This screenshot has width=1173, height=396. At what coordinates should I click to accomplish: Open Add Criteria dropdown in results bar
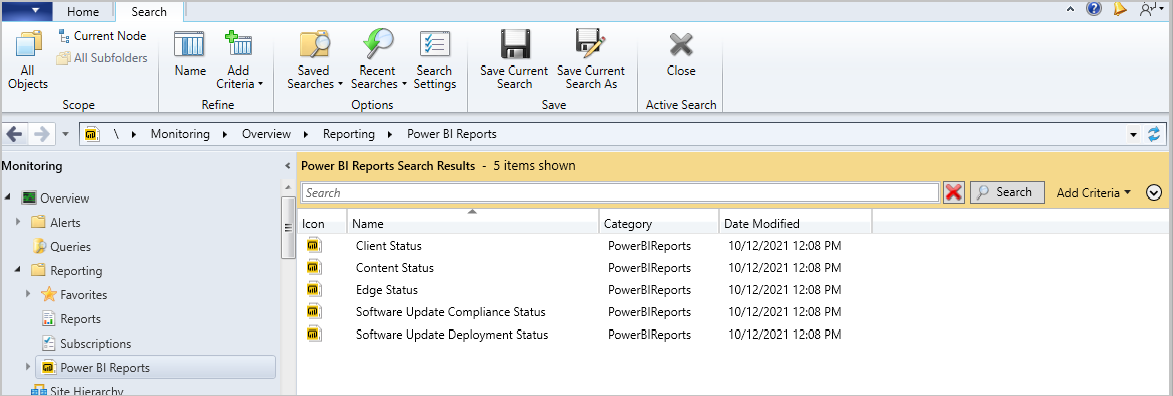(1094, 192)
